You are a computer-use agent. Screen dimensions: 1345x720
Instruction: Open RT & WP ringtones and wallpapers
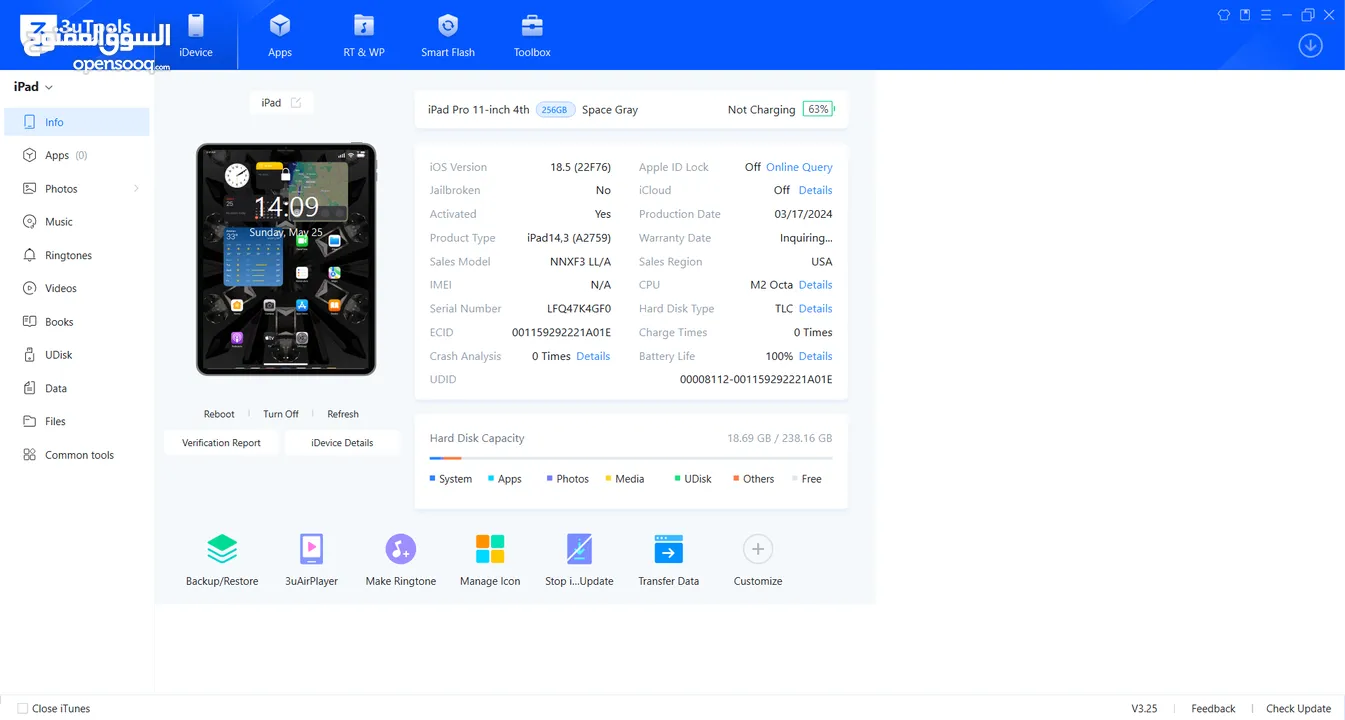(x=364, y=36)
